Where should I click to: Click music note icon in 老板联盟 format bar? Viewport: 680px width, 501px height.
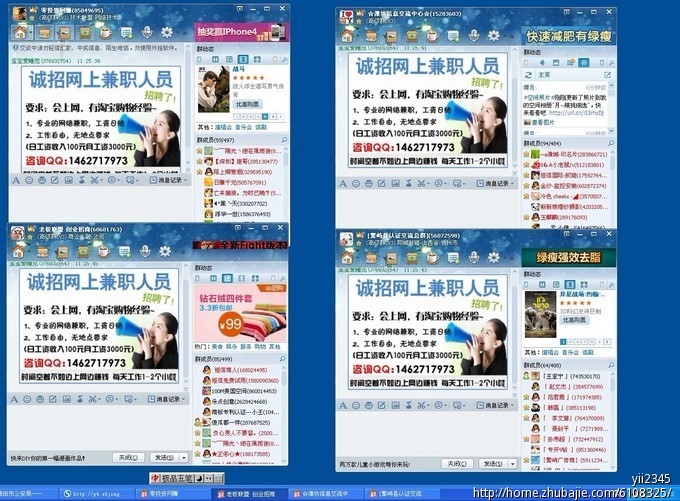80,399
